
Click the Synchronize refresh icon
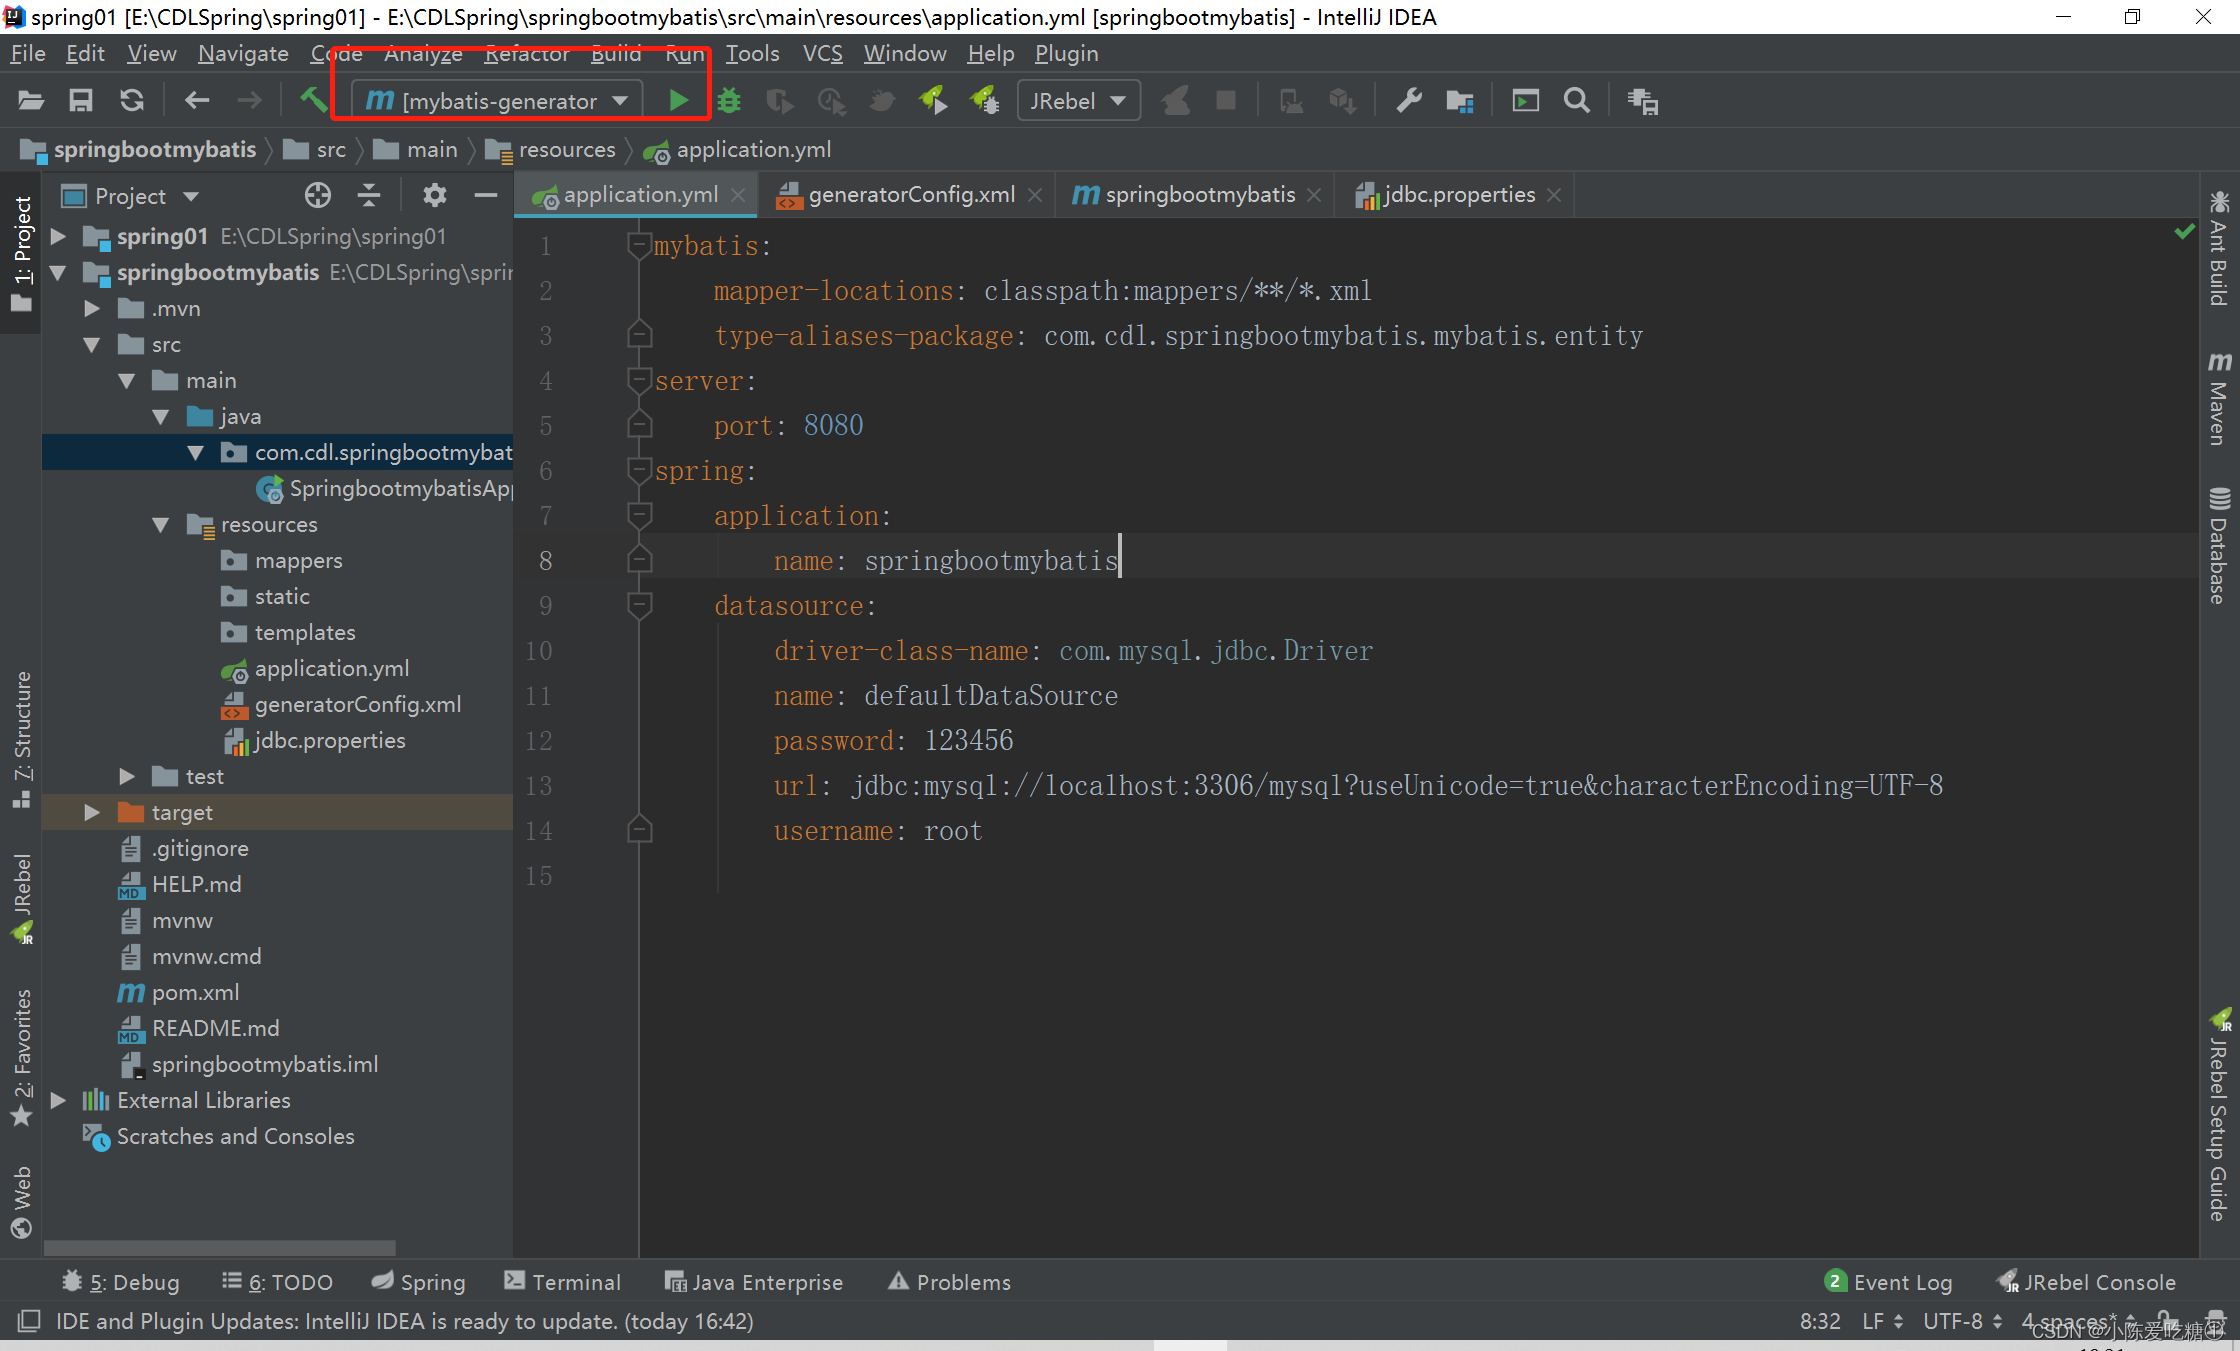pos(132,100)
